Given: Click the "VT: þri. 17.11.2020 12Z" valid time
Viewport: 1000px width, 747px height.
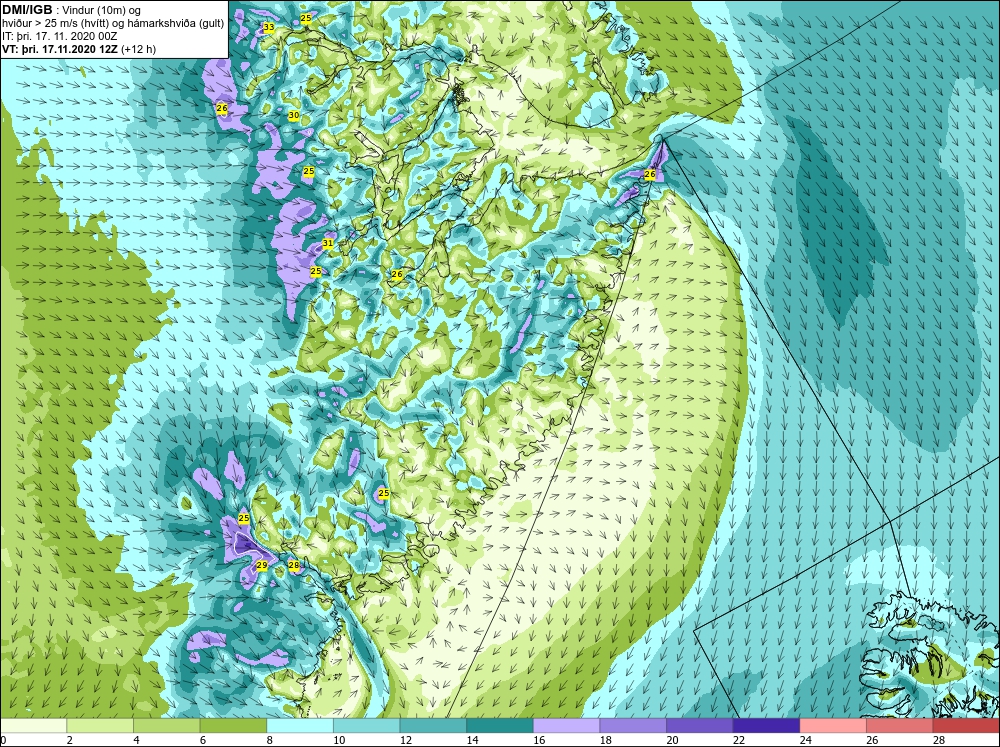Looking at the screenshot, I should click(x=60, y=49).
